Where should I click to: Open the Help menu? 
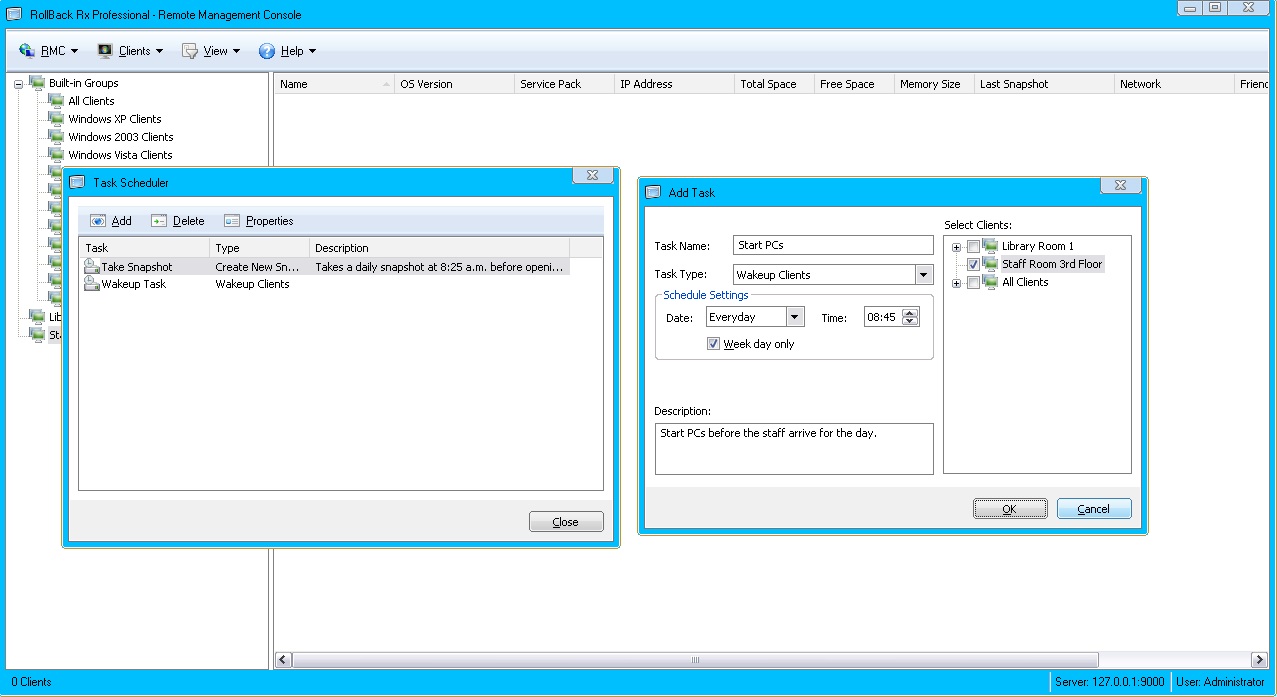tap(287, 51)
